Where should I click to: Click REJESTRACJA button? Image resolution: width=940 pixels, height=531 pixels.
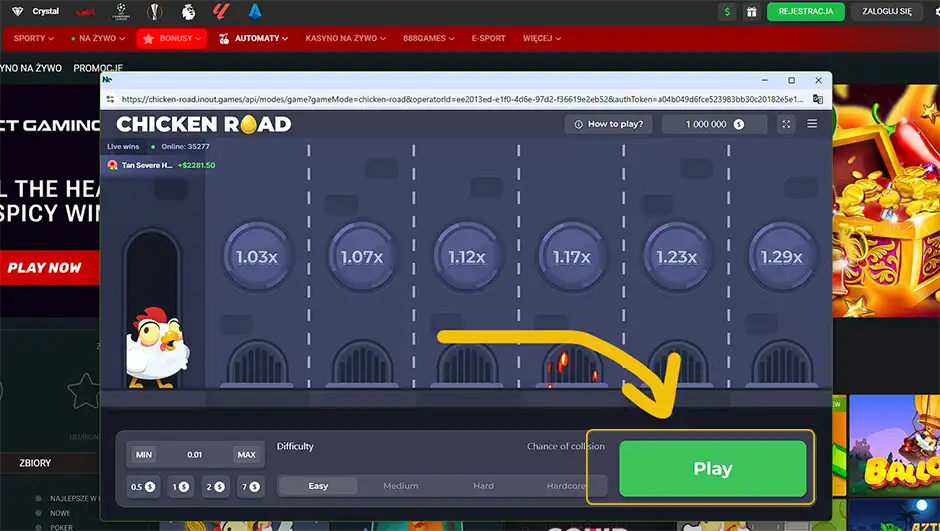(806, 11)
